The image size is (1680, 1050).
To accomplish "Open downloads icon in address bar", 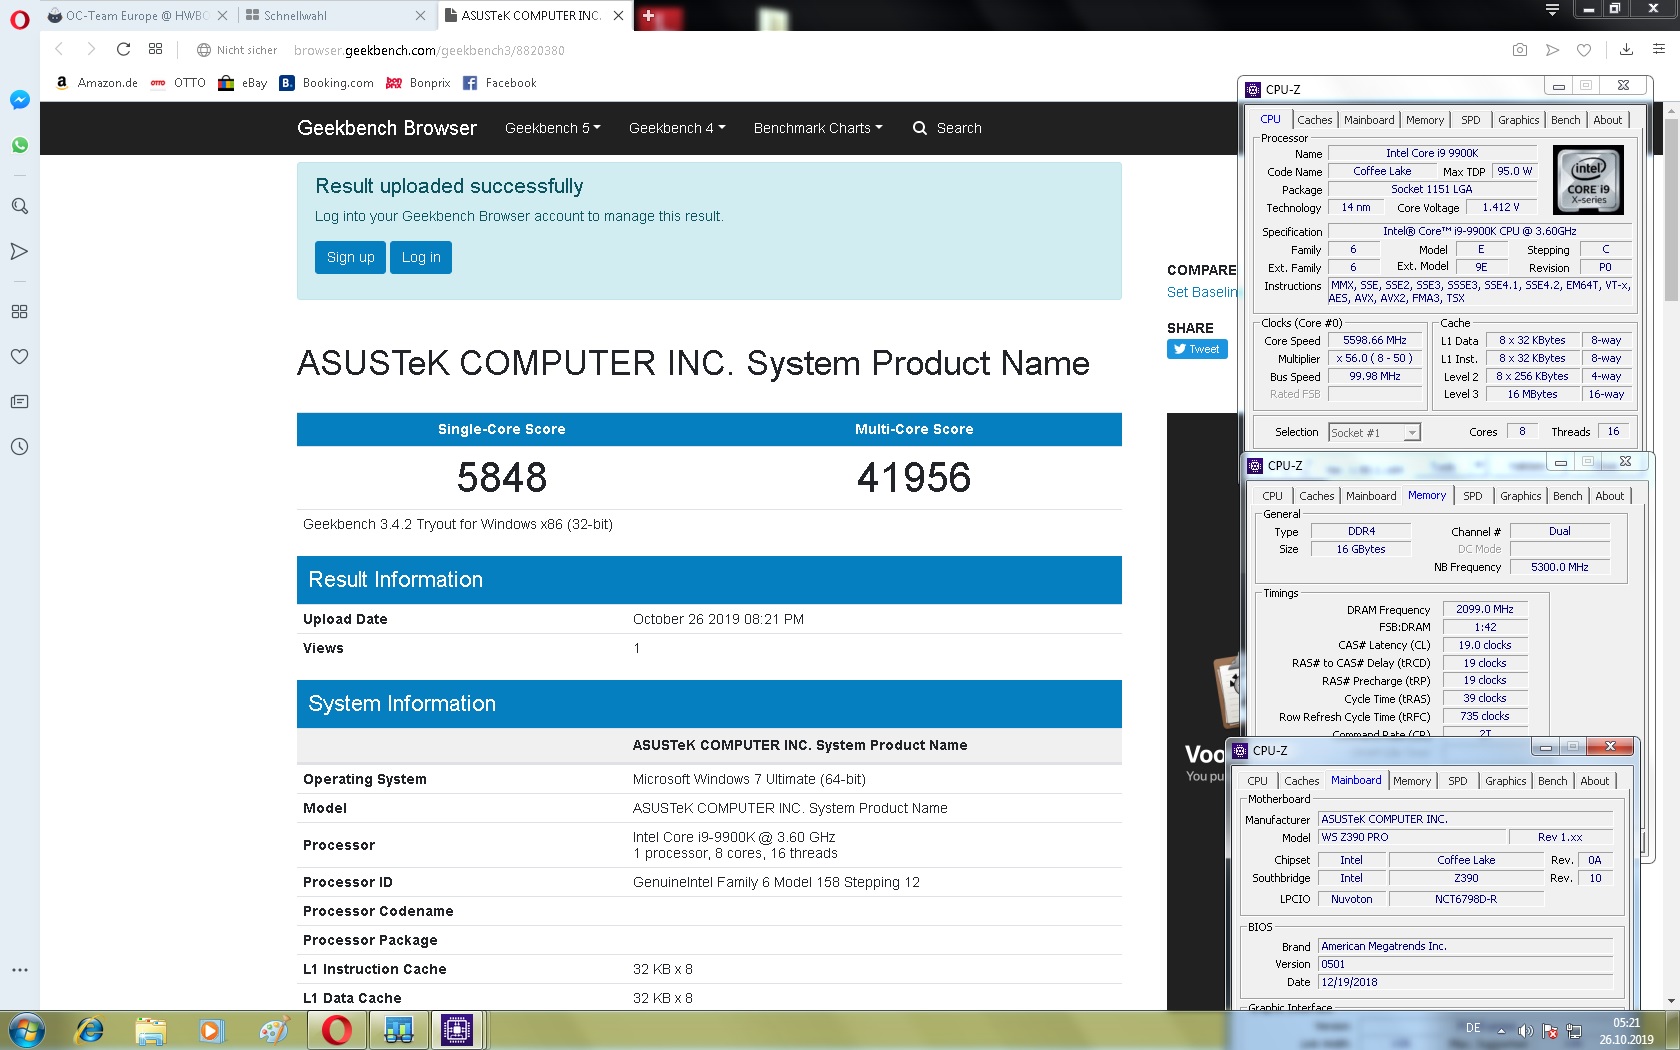I will pos(1626,50).
